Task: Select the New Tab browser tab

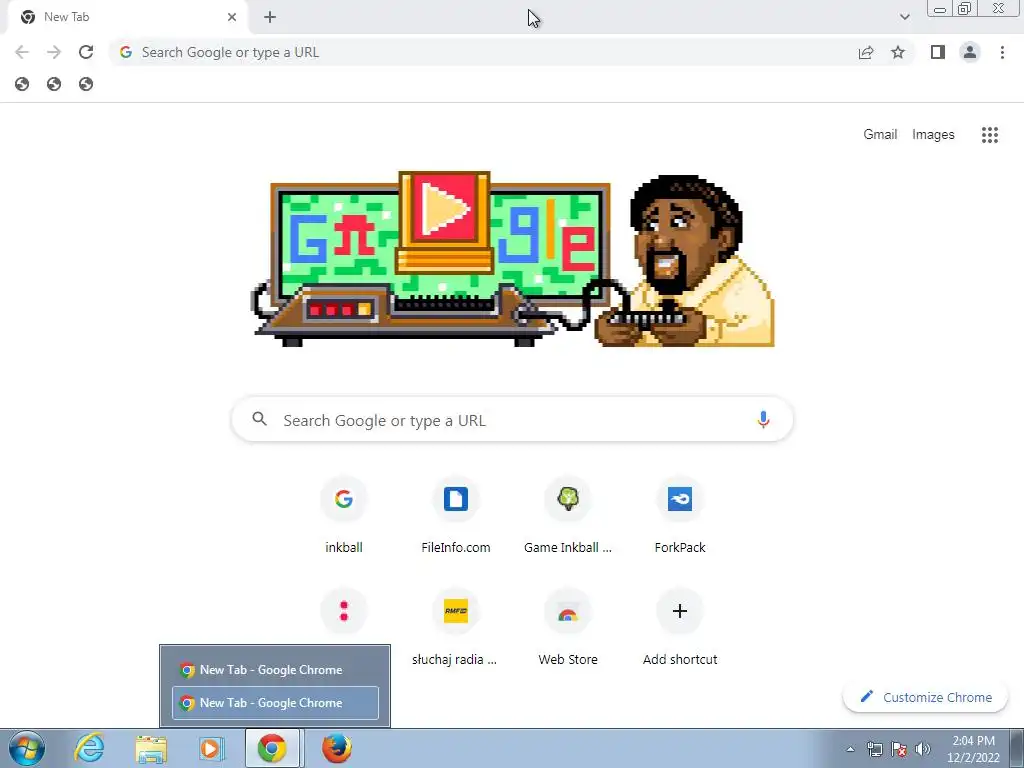Action: [x=127, y=18]
